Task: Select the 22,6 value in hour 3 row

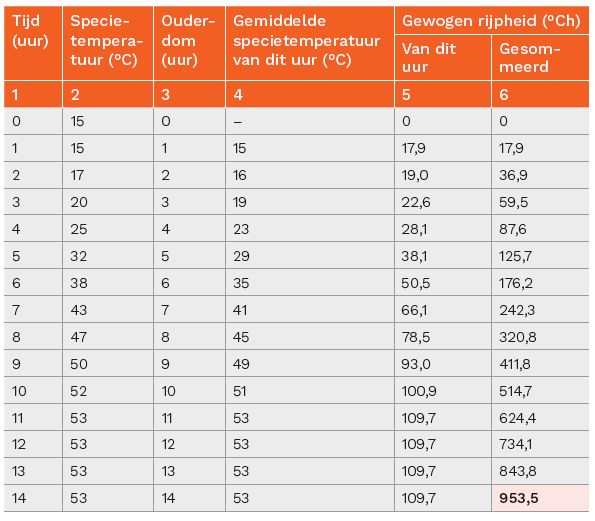Action: [x=443, y=202]
